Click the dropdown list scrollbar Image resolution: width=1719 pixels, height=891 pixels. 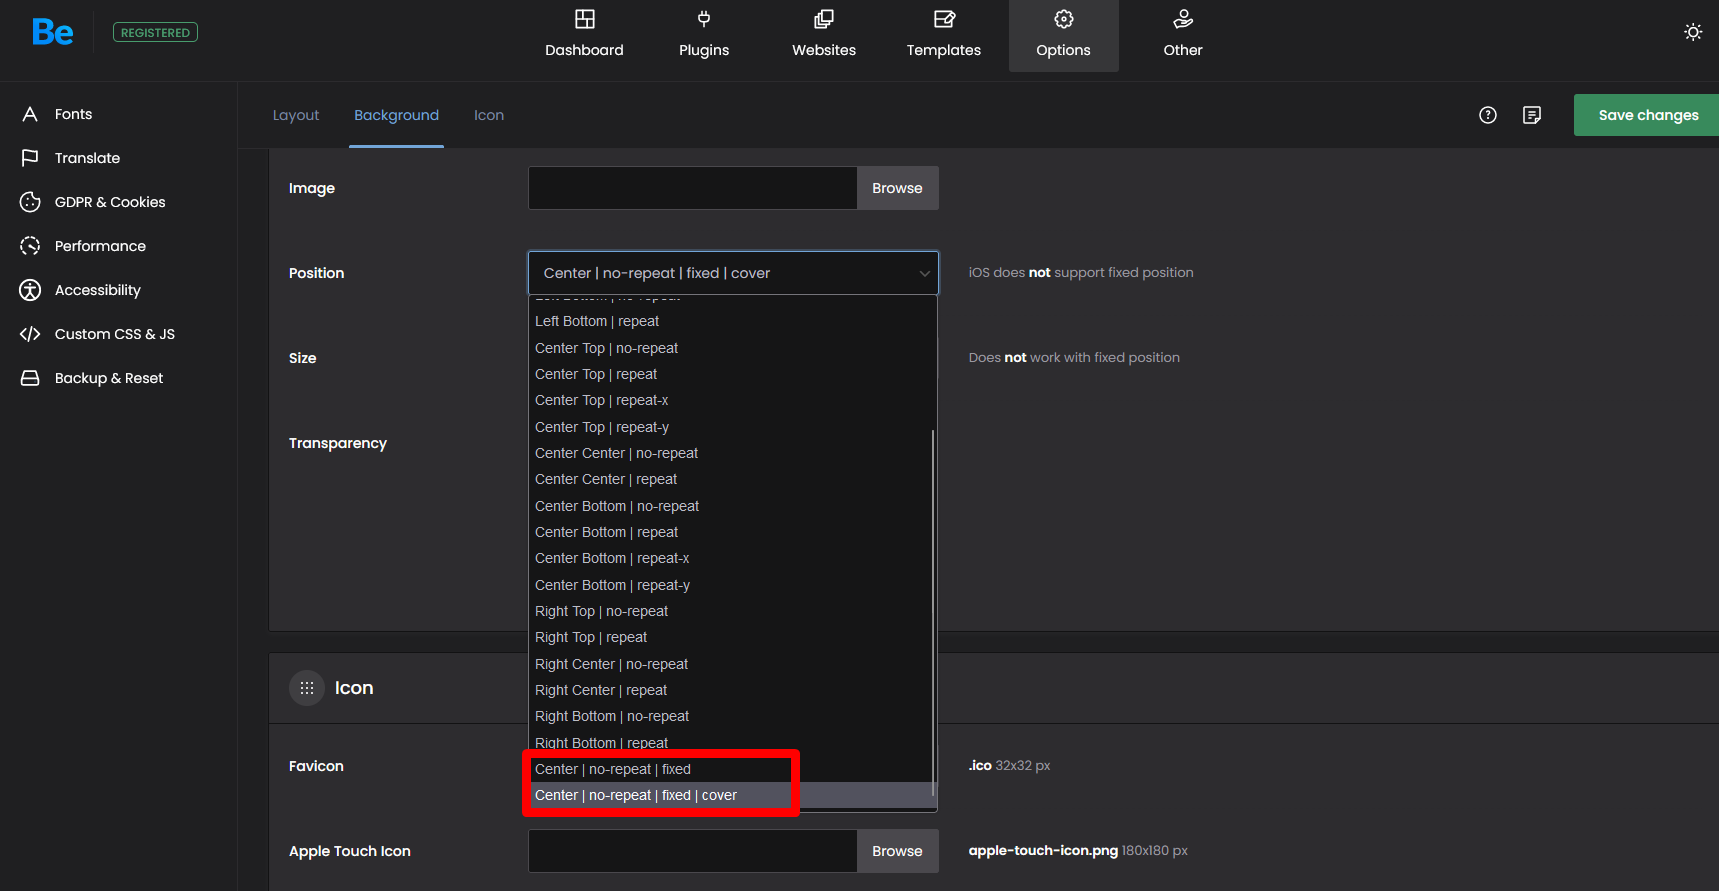pos(933,612)
